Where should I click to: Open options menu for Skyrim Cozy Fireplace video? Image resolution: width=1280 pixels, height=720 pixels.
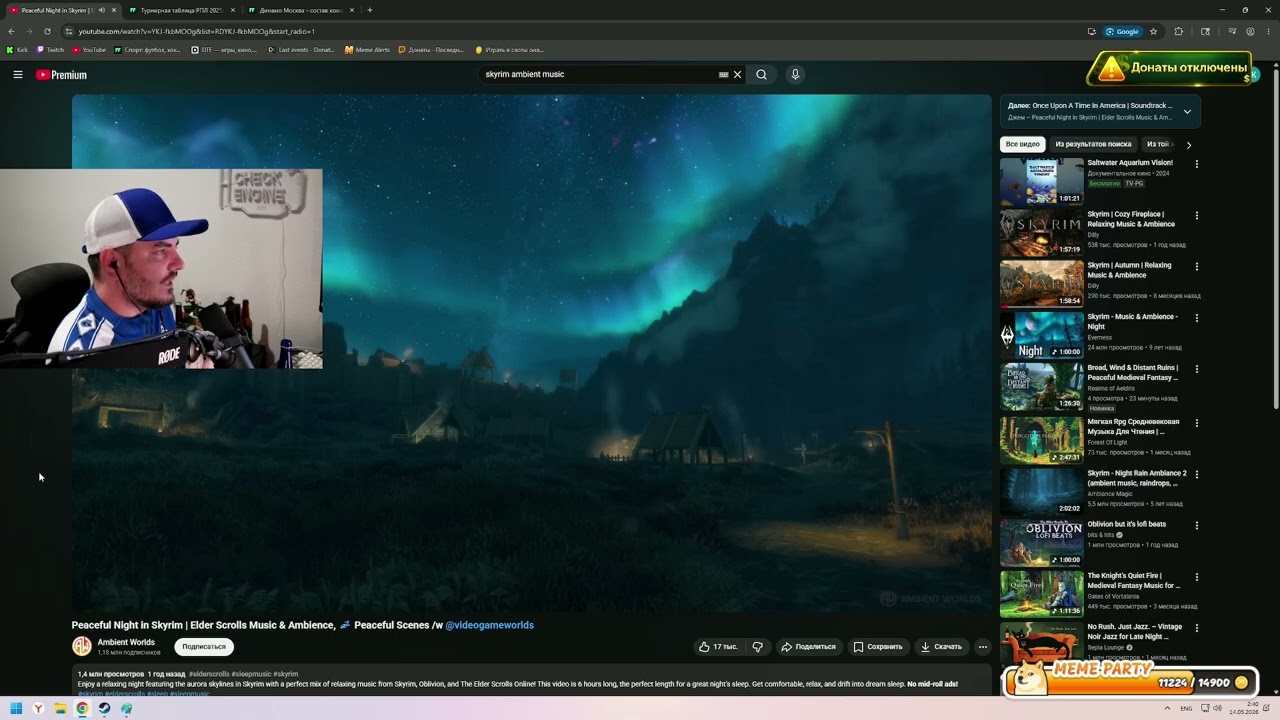tap(1196, 215)
